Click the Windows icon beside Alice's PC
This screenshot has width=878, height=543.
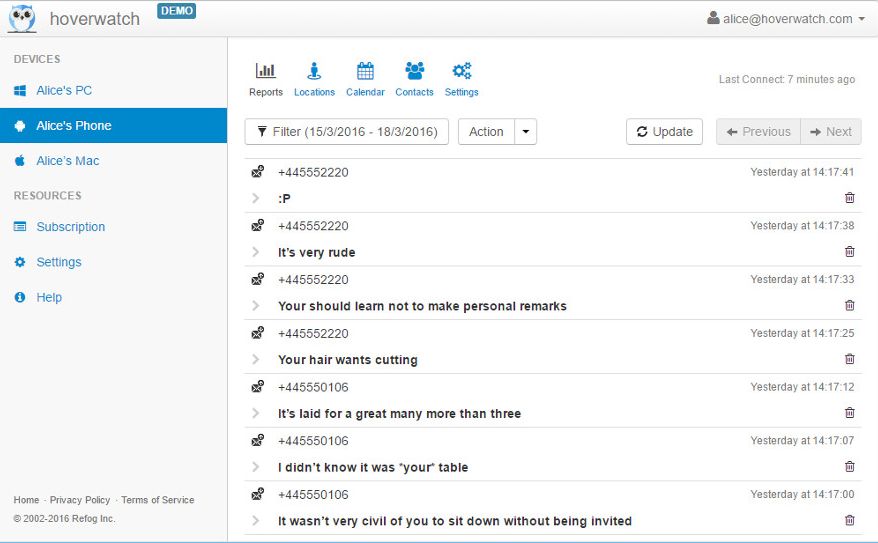point(20,91)
